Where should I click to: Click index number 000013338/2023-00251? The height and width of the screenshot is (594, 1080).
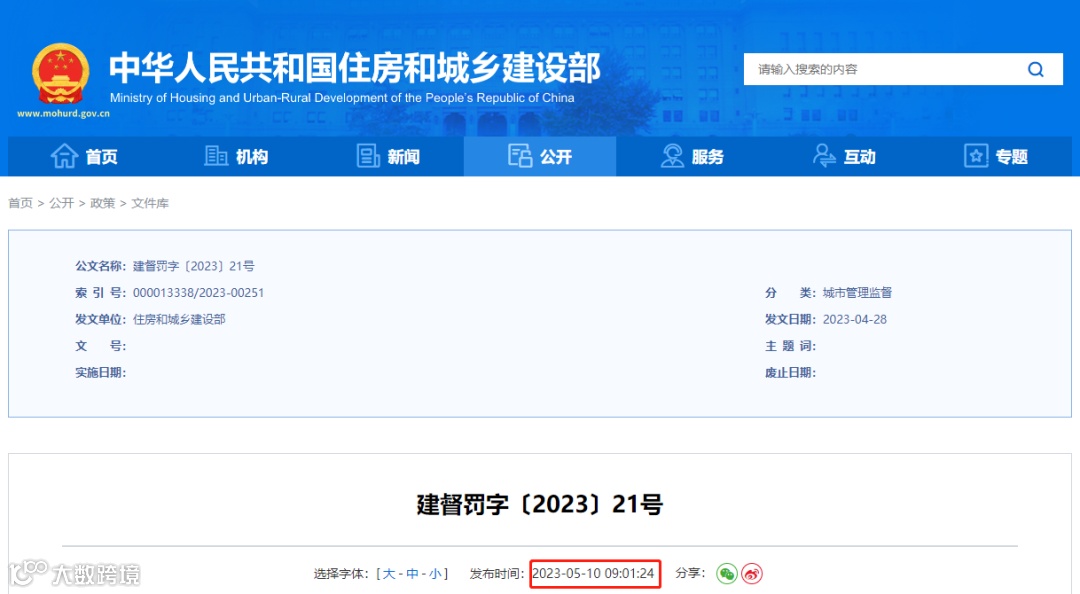pyautogui.click(x=198, y=293)
